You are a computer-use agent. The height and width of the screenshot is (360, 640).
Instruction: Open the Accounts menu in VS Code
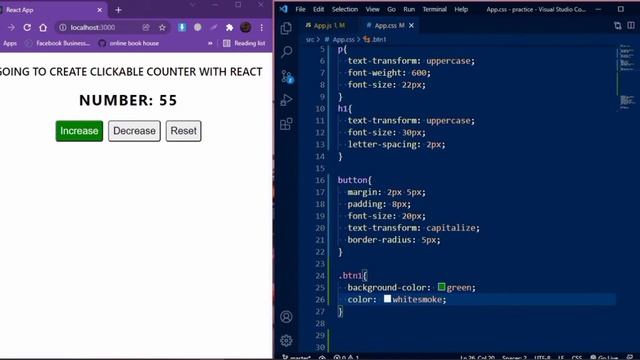[x=286, y=317]
